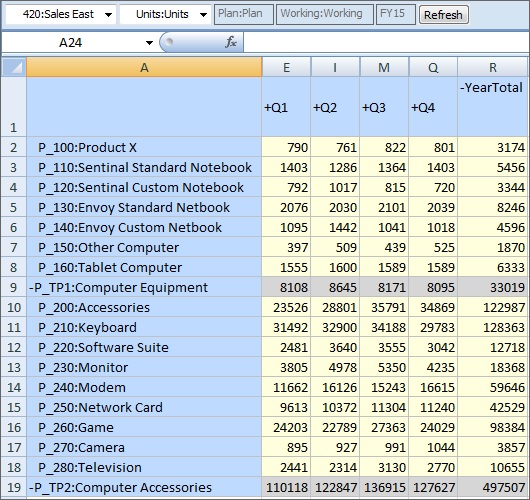Select the P_230:Monitor cell
530x500 pixels.
coord(144,367)
